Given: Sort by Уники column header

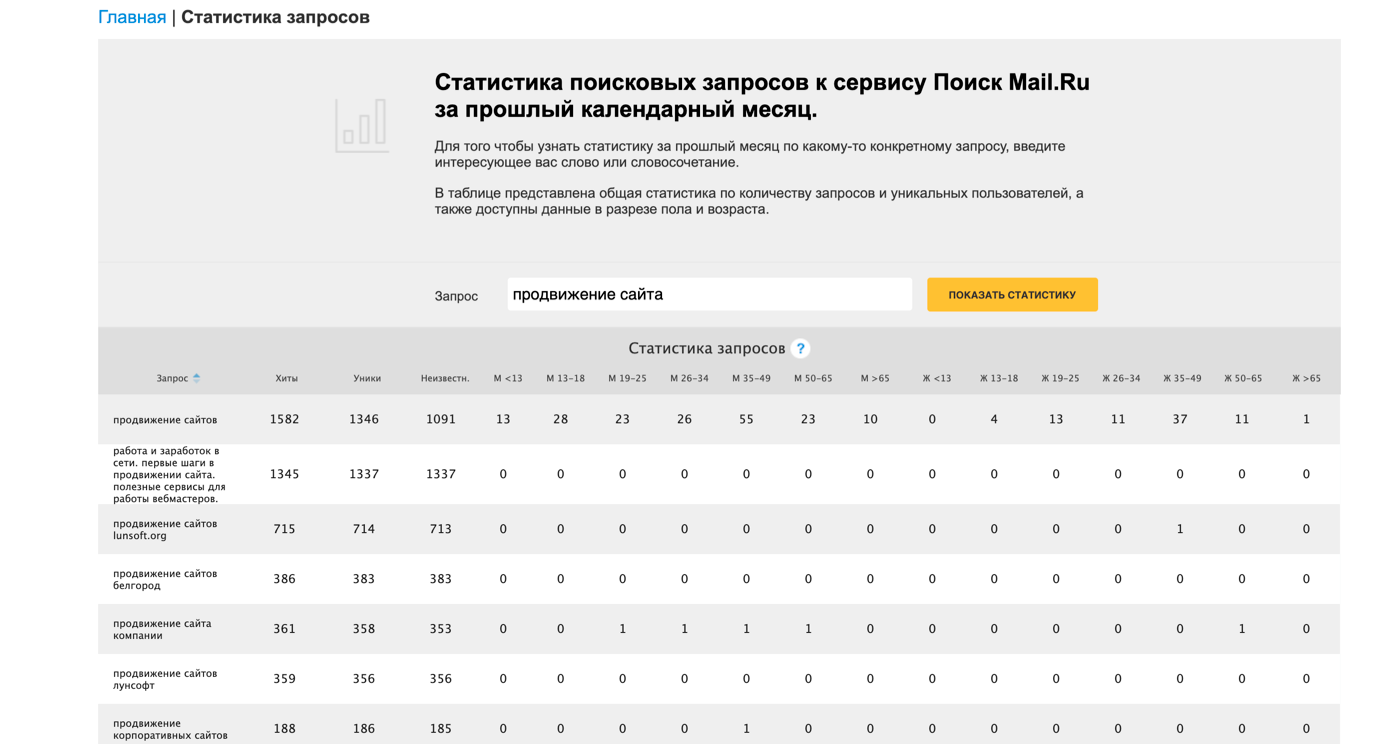Looking at the screenshot, I should tap(367, 378).
